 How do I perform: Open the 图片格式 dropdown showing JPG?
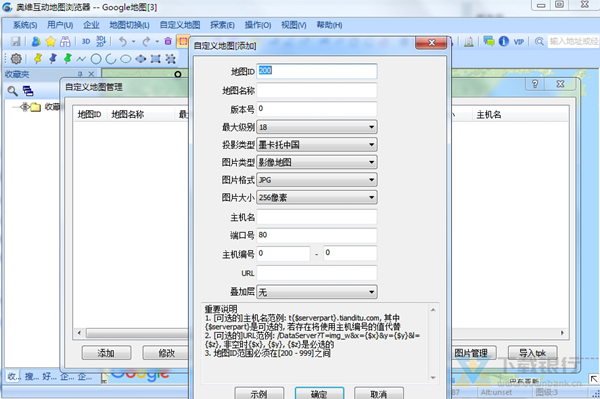point(317,180)
